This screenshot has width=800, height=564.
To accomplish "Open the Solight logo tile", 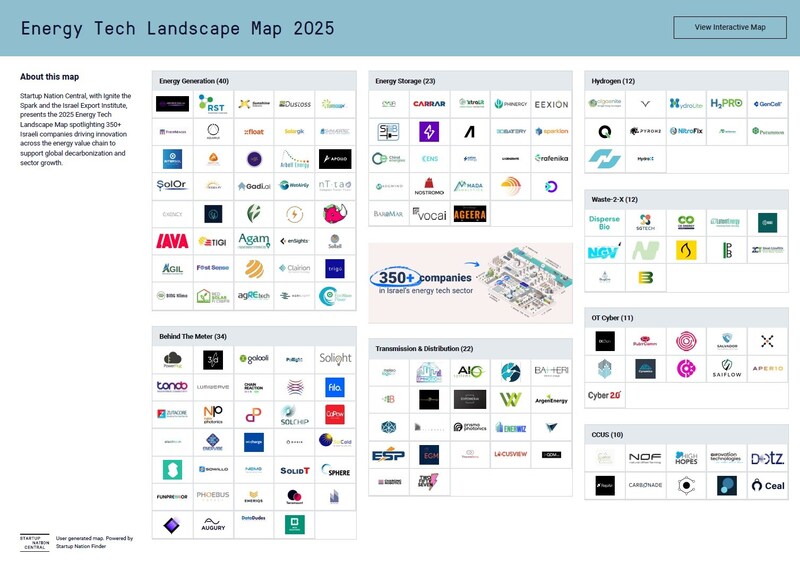I will 335,359.
